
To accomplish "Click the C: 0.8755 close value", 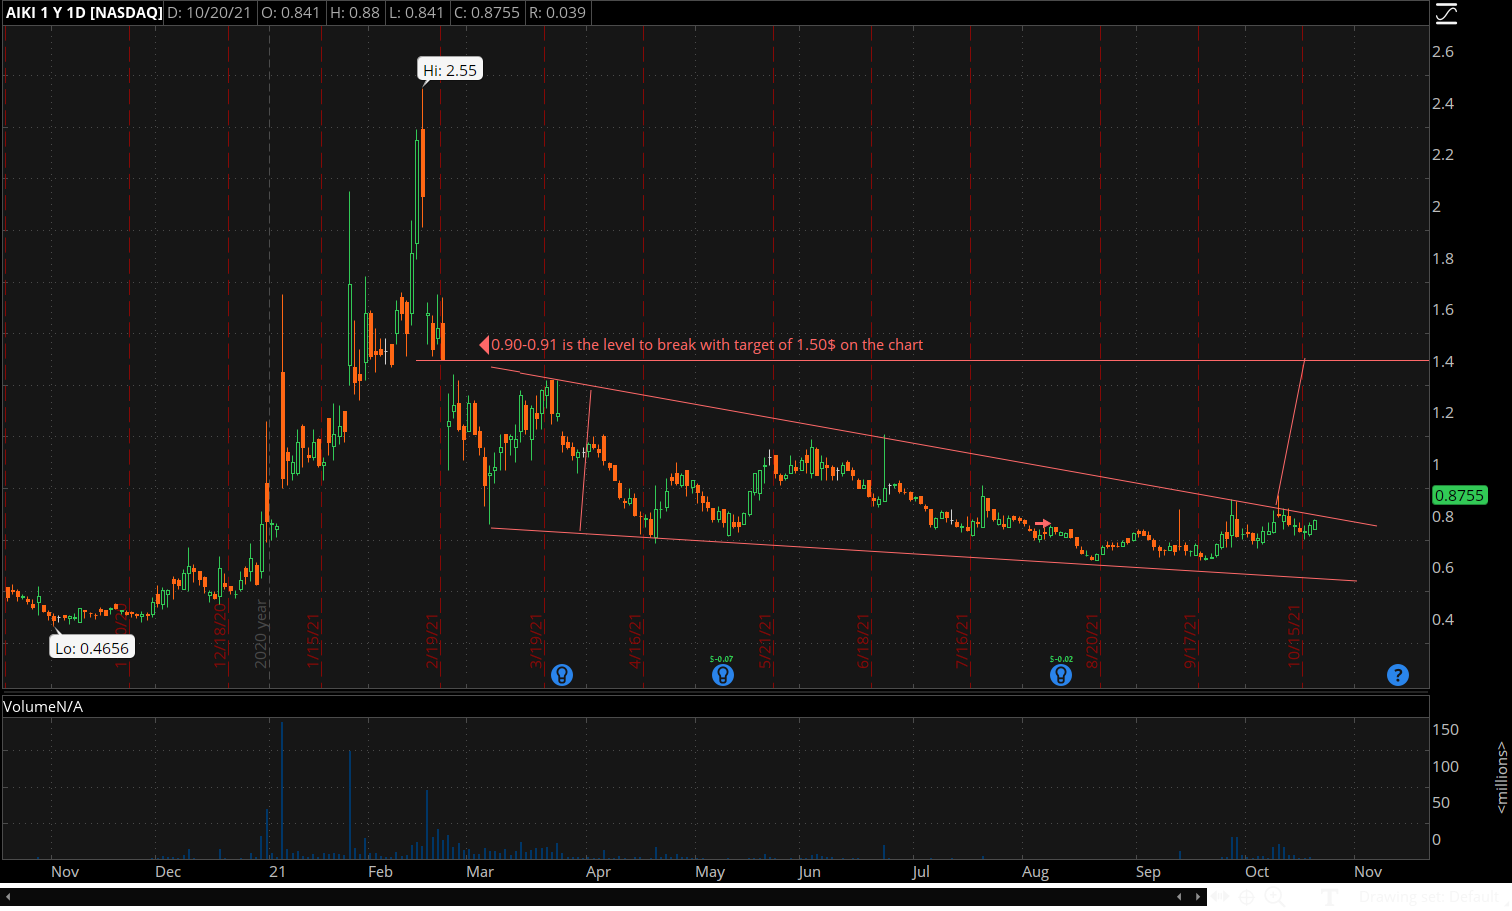I will 486,13.
